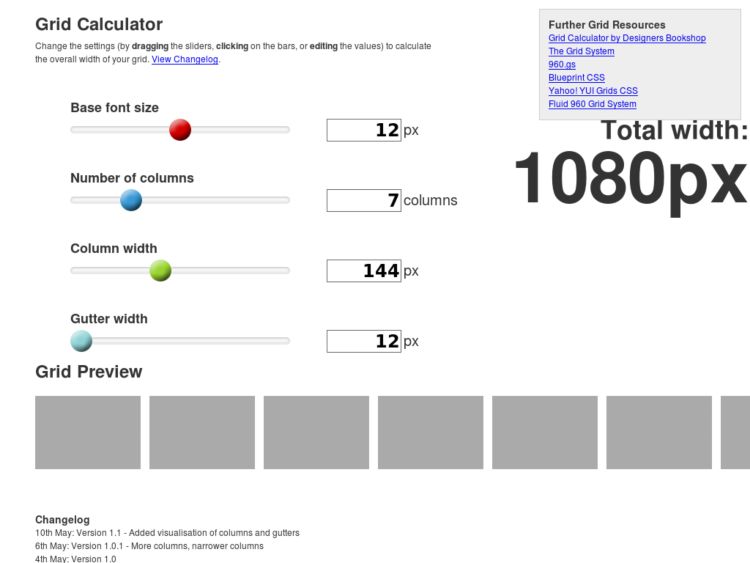This screenshot has width=750, height=563.
Task: Click the fourth grid preview column block
Action: 430,432
